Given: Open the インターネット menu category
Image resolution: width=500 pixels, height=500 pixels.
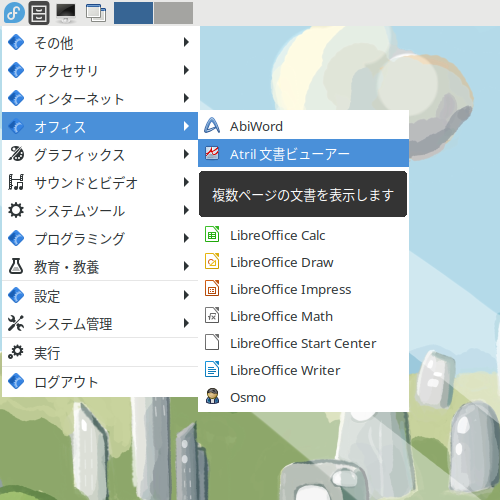Looking at the screenshot, I should (100, 98).
